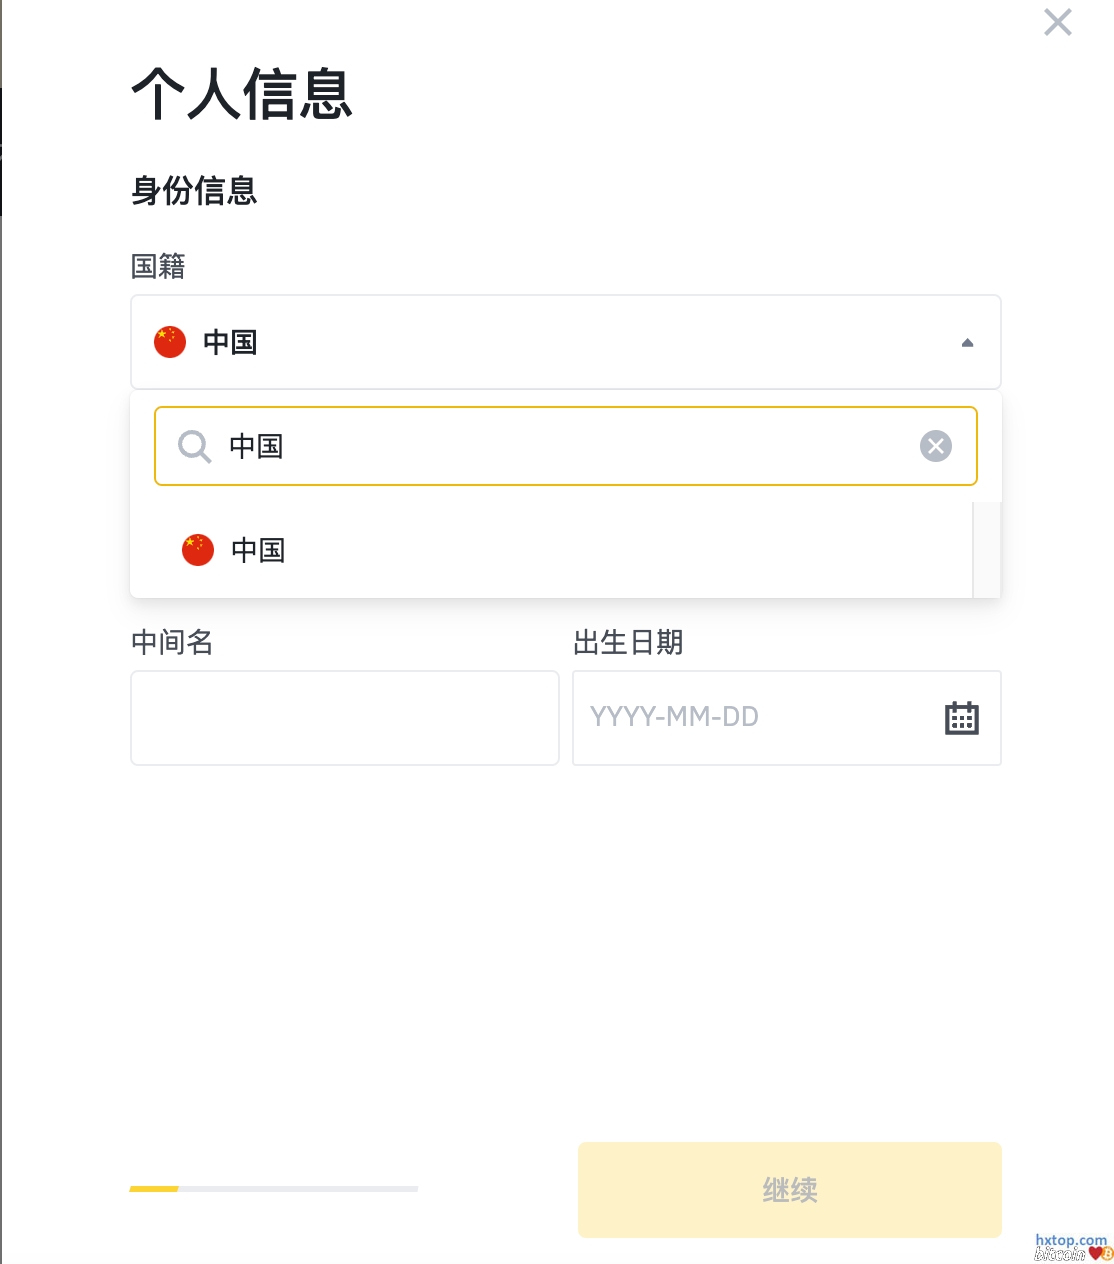Screen dimensions: 1114x1264
Task: Click the magnifier search icon
Action: point(194,446)
